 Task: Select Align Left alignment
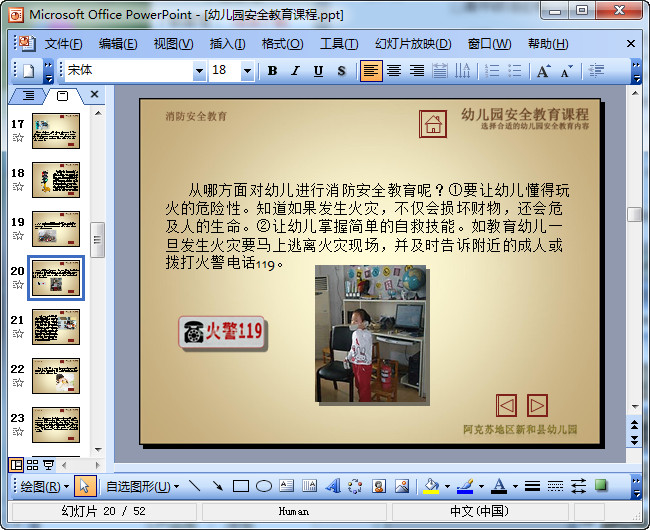371,71
